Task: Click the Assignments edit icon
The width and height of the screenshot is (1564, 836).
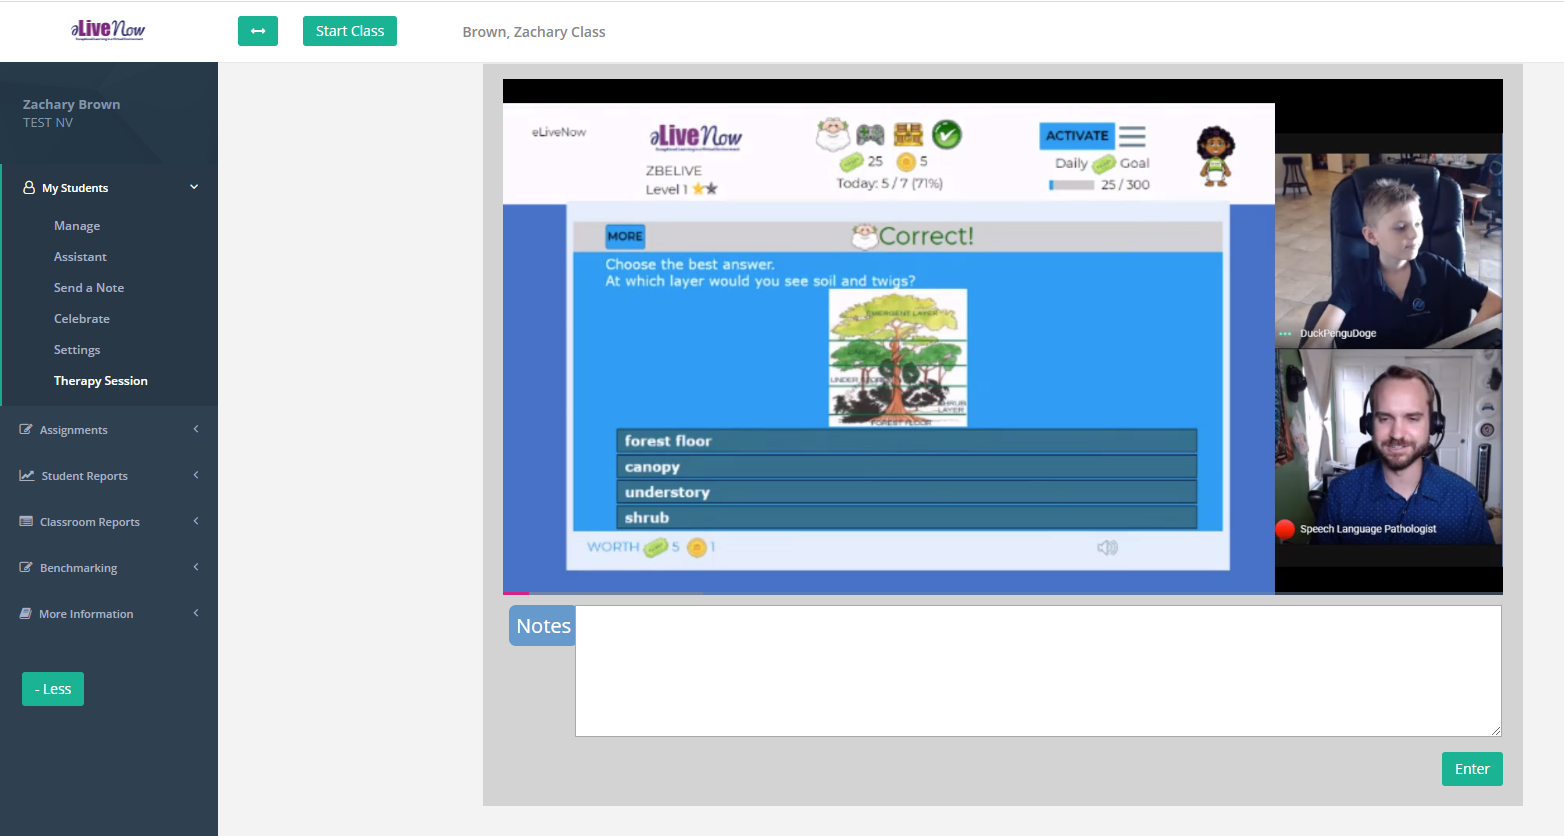Action: pos(26,429)
